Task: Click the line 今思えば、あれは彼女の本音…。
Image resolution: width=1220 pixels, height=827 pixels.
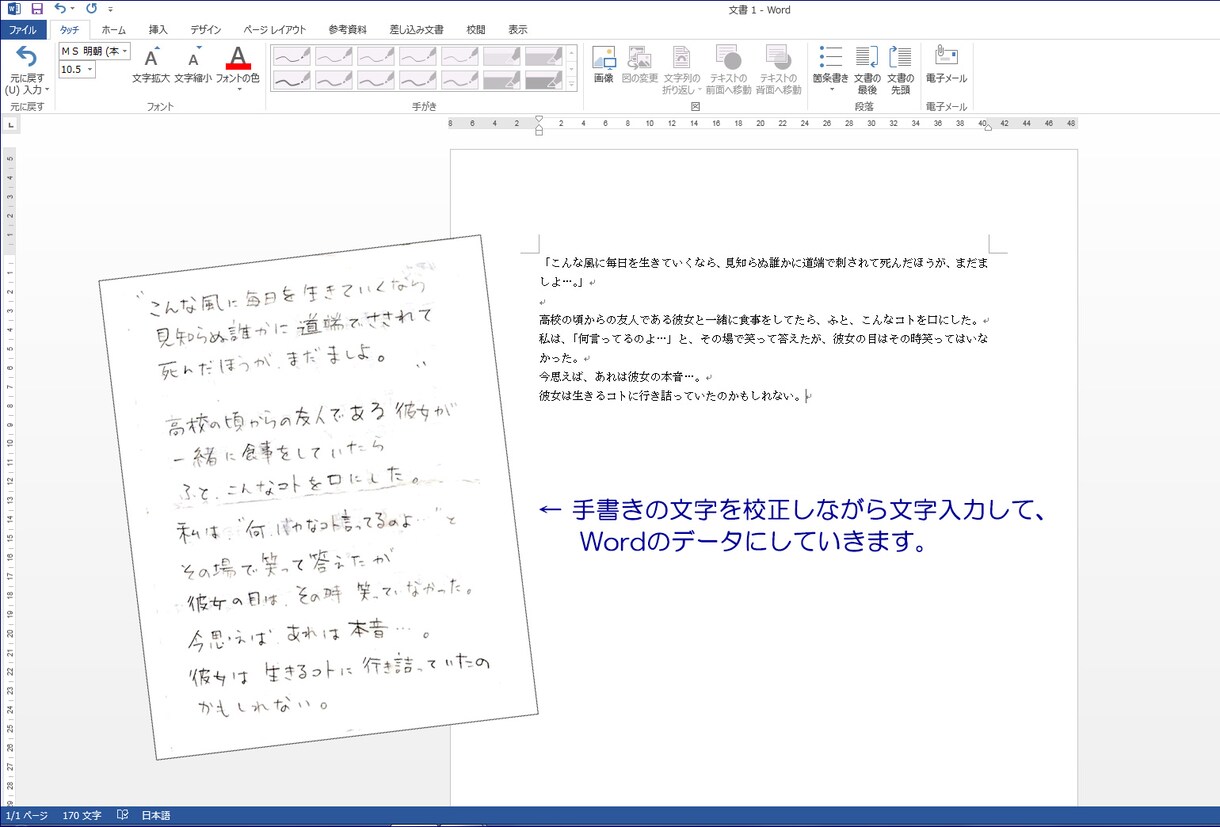Action: 622,377
